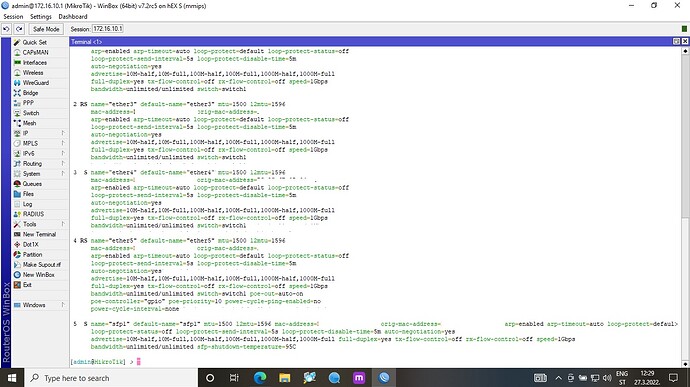The height and width of the screenshot is (387, 690).
Task: Open the Dashboard menu
Action: coord(73,17)
